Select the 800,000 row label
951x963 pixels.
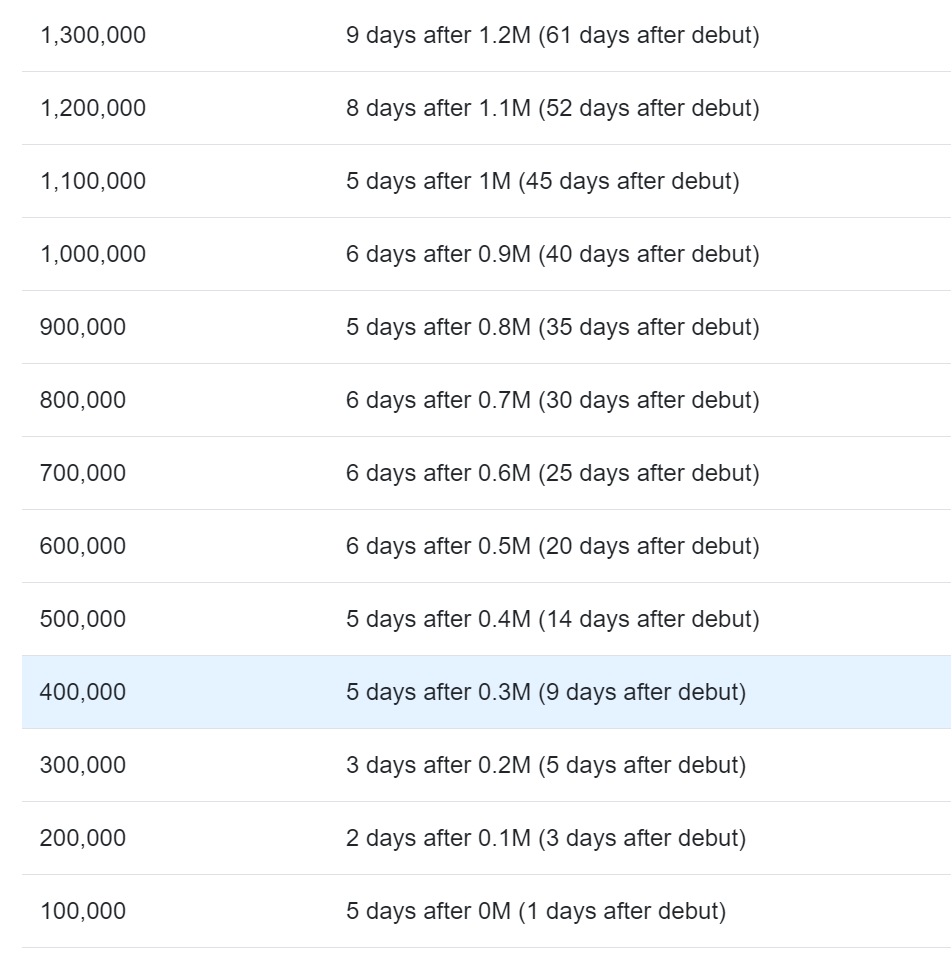point(83,400)
